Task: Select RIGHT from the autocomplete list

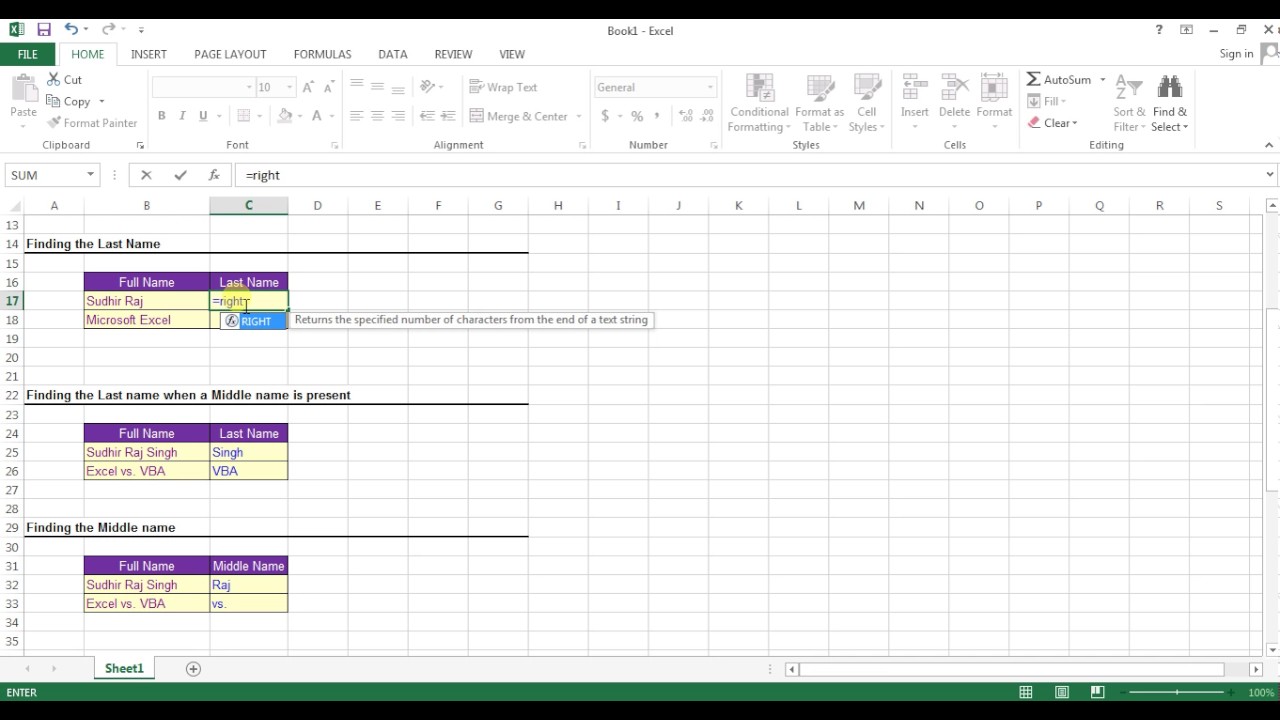Action: pyautogui.click(x=255, y=321)
